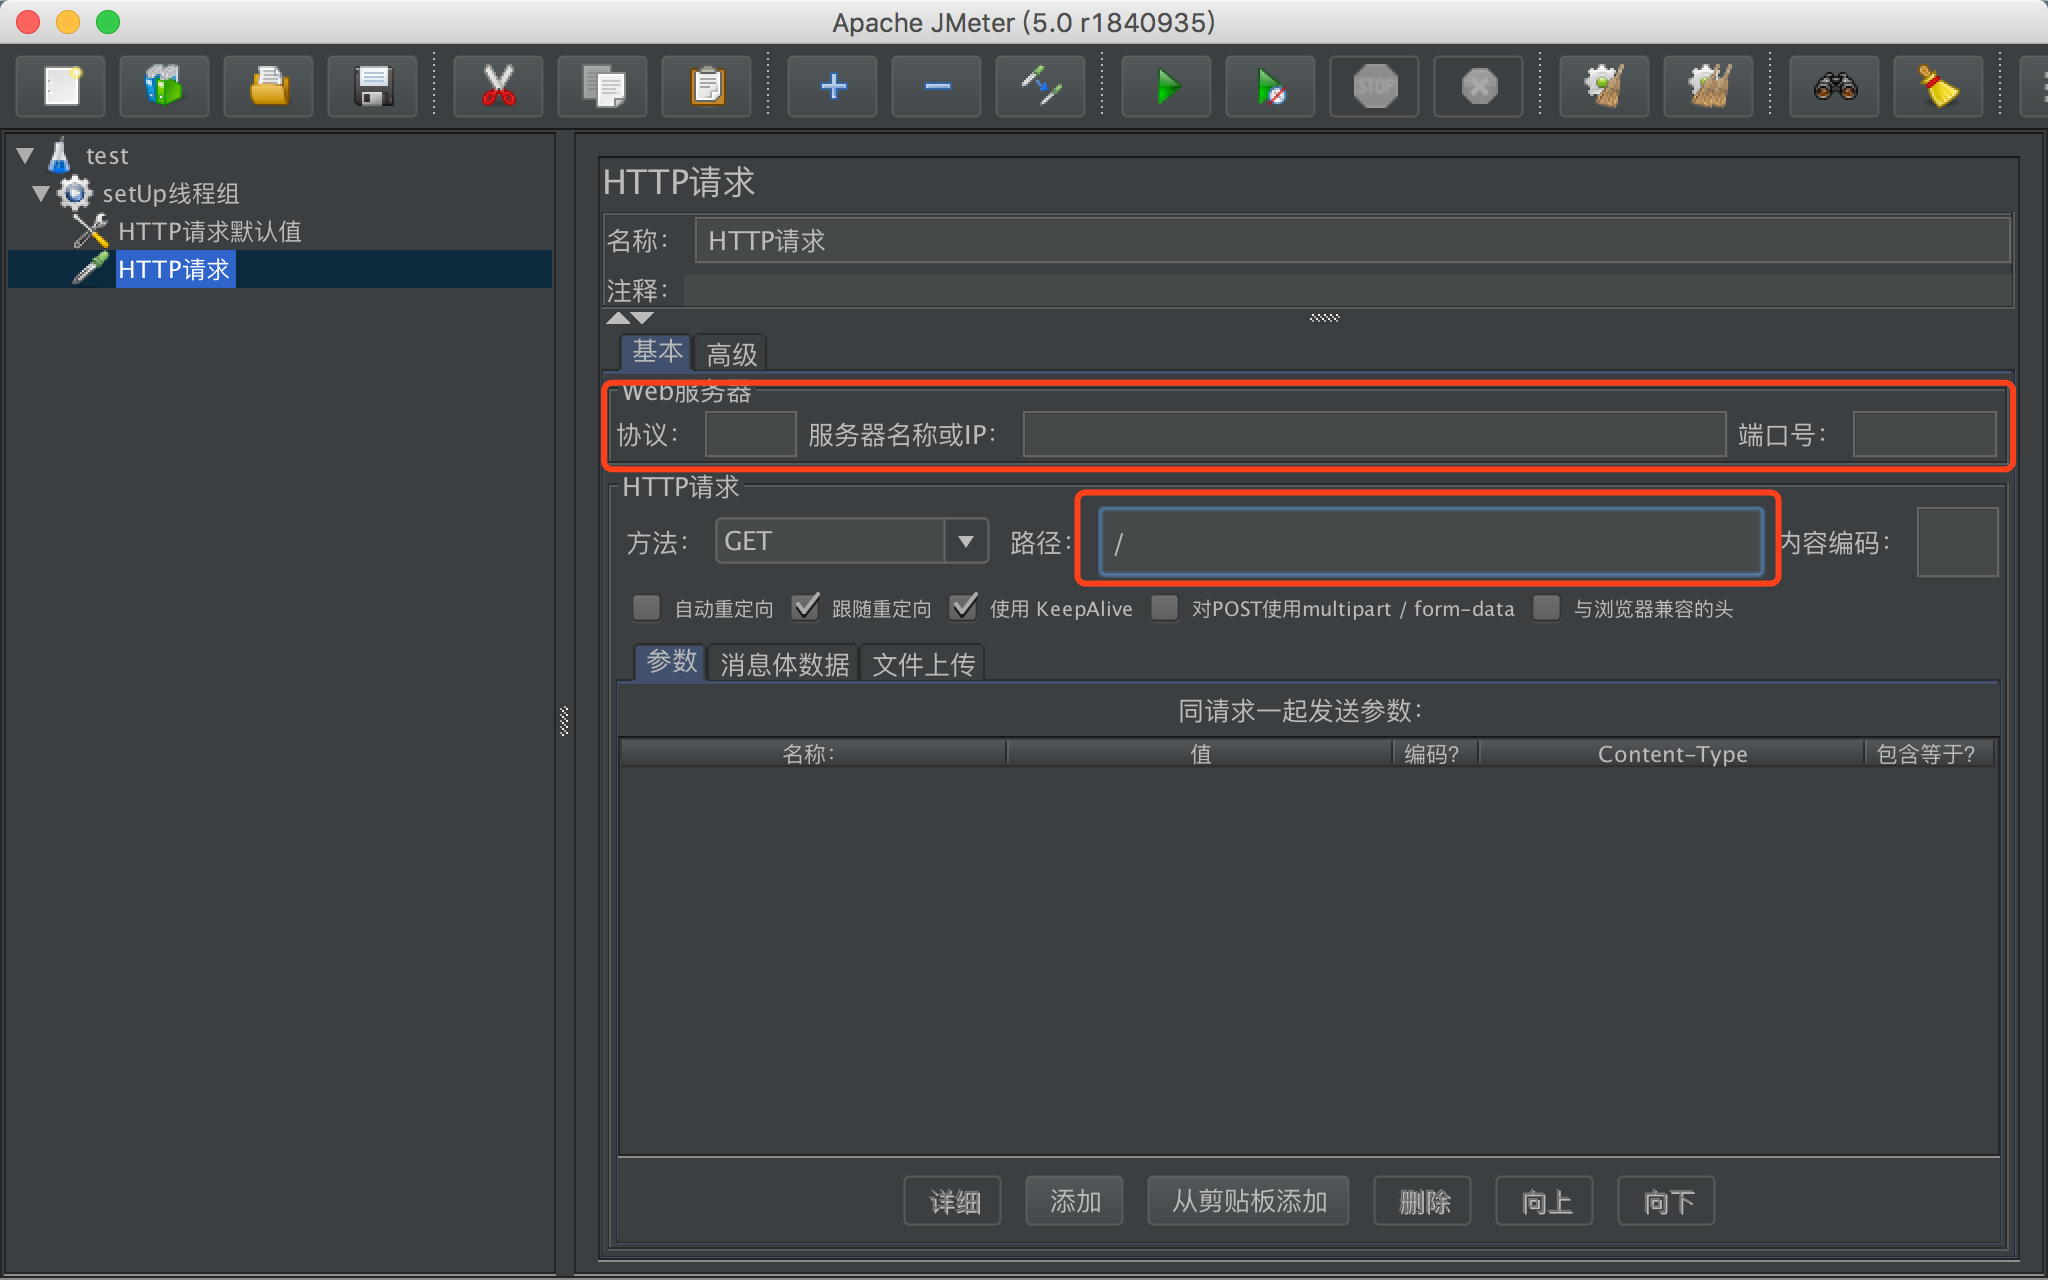This screenshot has width=2048, height=1280.
Task: Click the up arrow of the comment divider
Action: tap(618, 318)
